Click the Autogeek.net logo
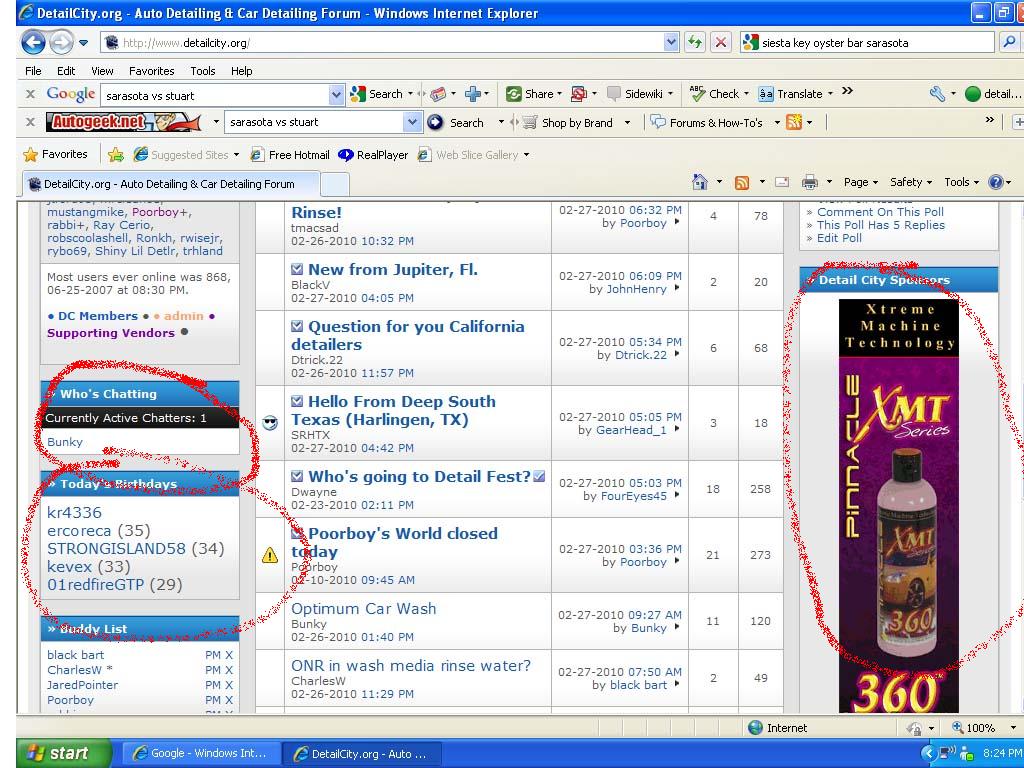The image size is (1024, 768). 124,122
